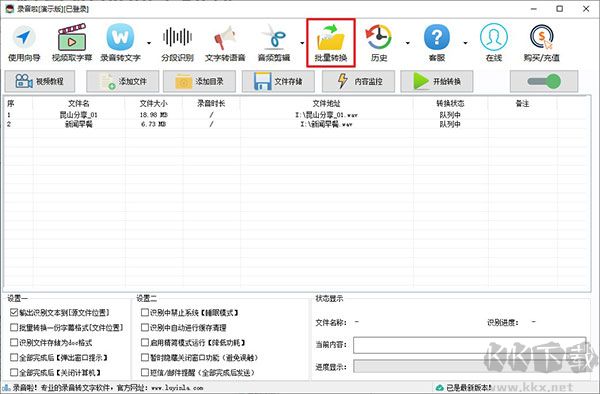Uncheck 输出识别文本到[原文件位置]
The height and width of the screenshot is (394, 600).
point(14,313)
